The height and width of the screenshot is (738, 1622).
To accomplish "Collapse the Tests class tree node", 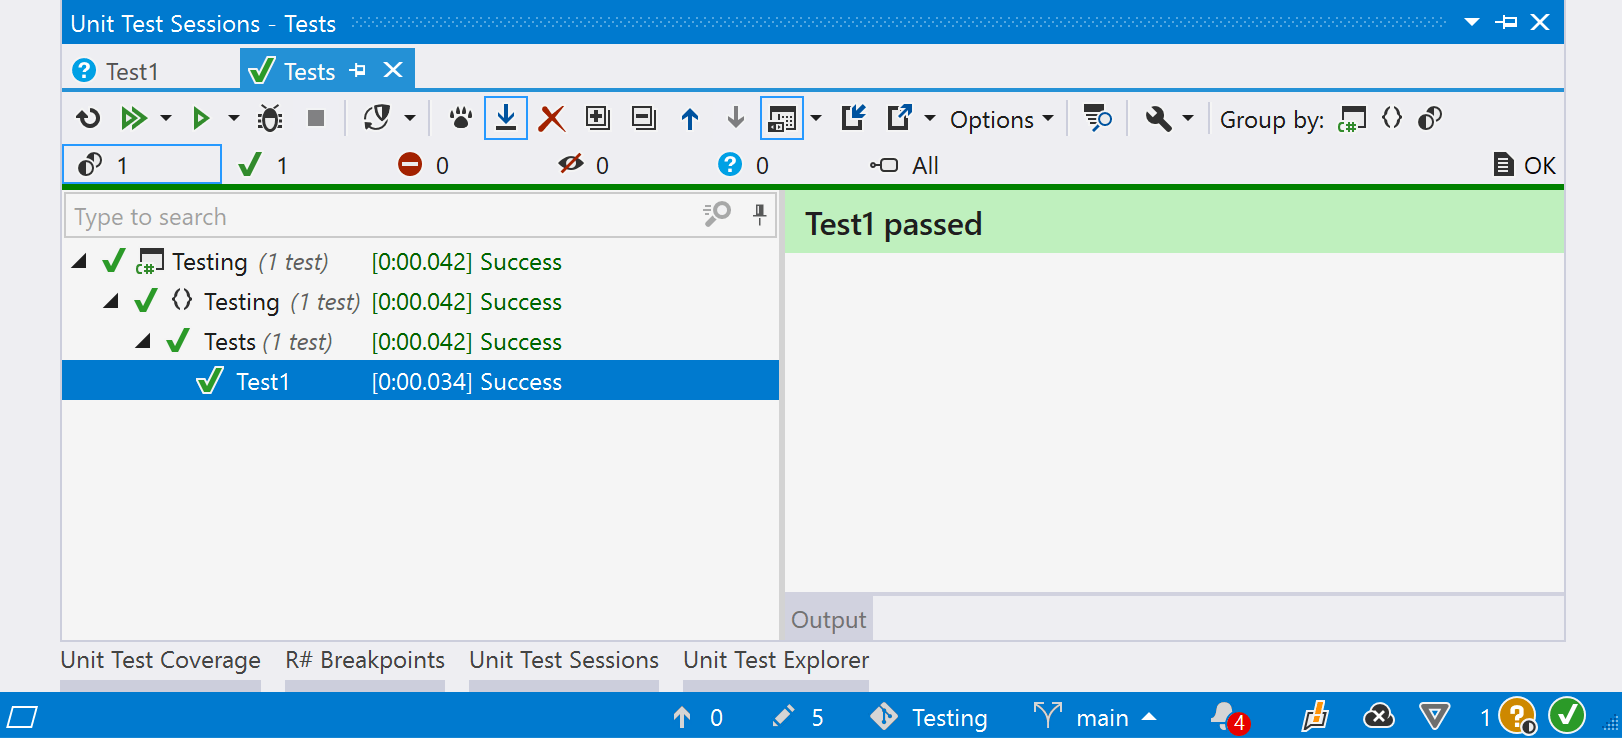I will 144,342.
